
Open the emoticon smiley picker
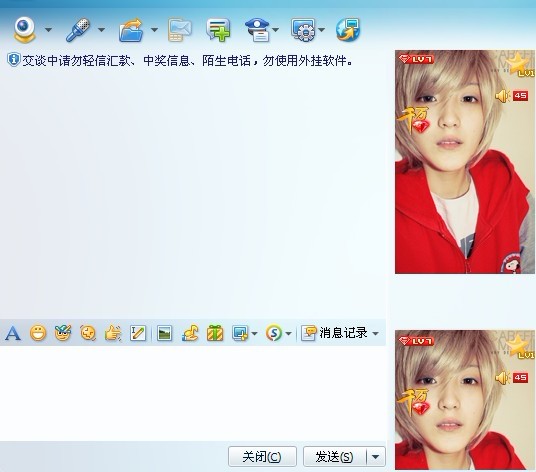tap(38, 333)
